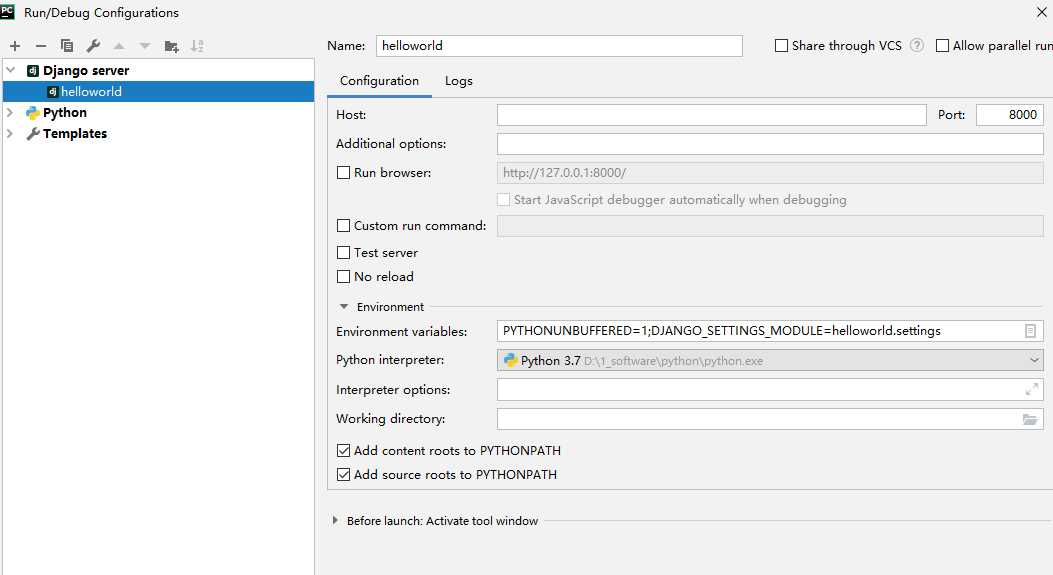Enable the Run browser checkbox
Image resolution: width=1053 pixels, height=575 pixels.
(x=343, y=173)
